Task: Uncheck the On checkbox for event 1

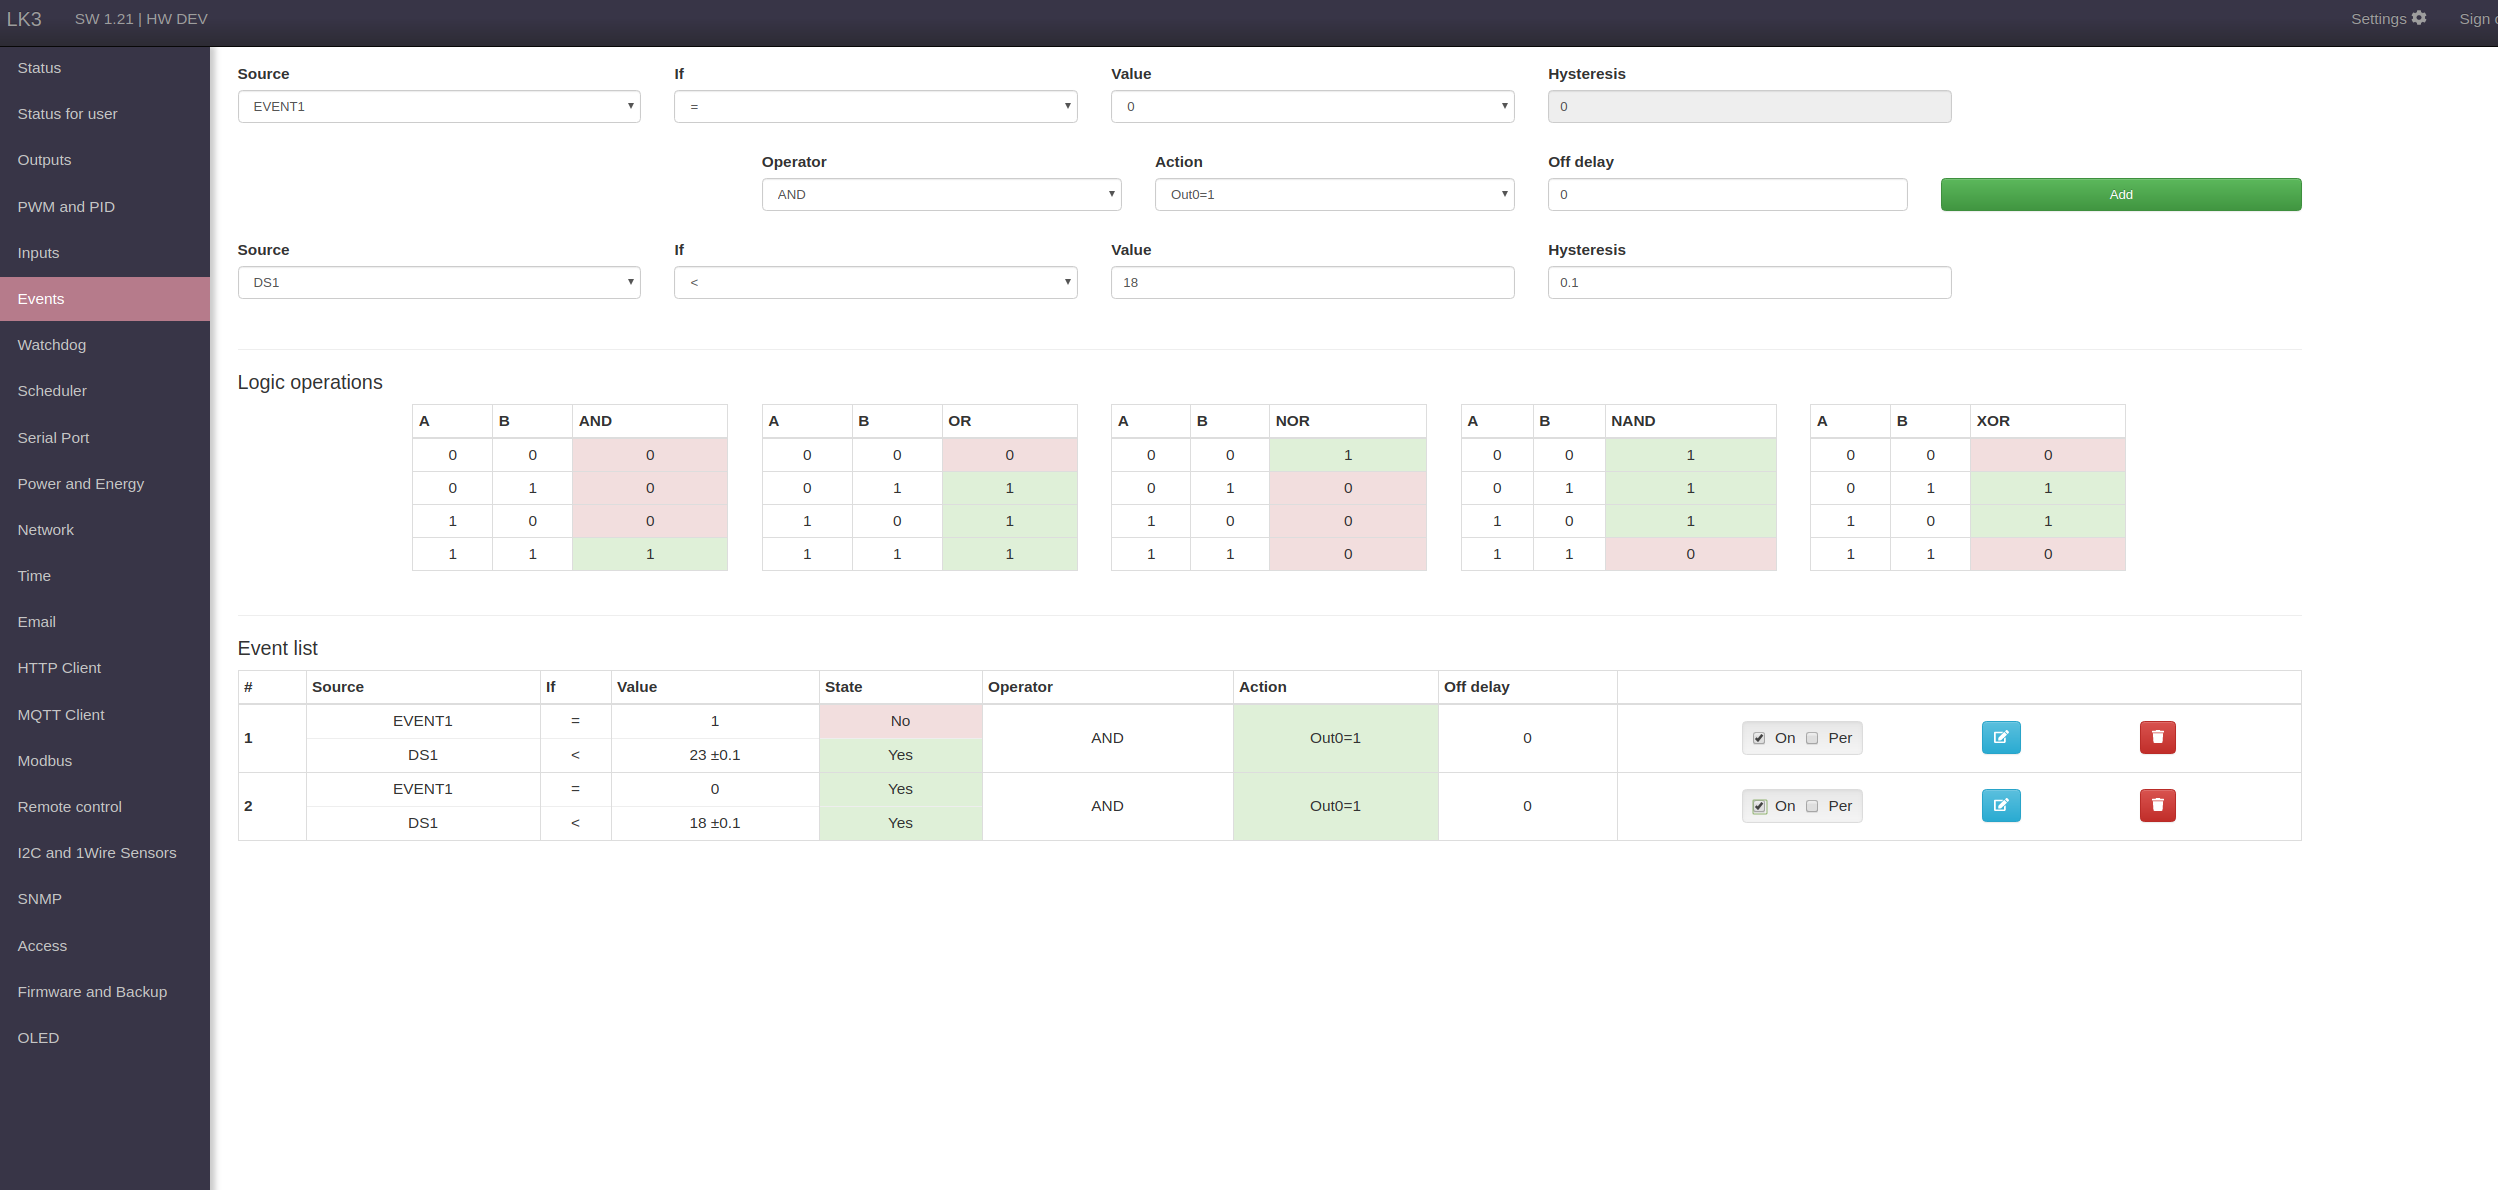Action: 1759,739
